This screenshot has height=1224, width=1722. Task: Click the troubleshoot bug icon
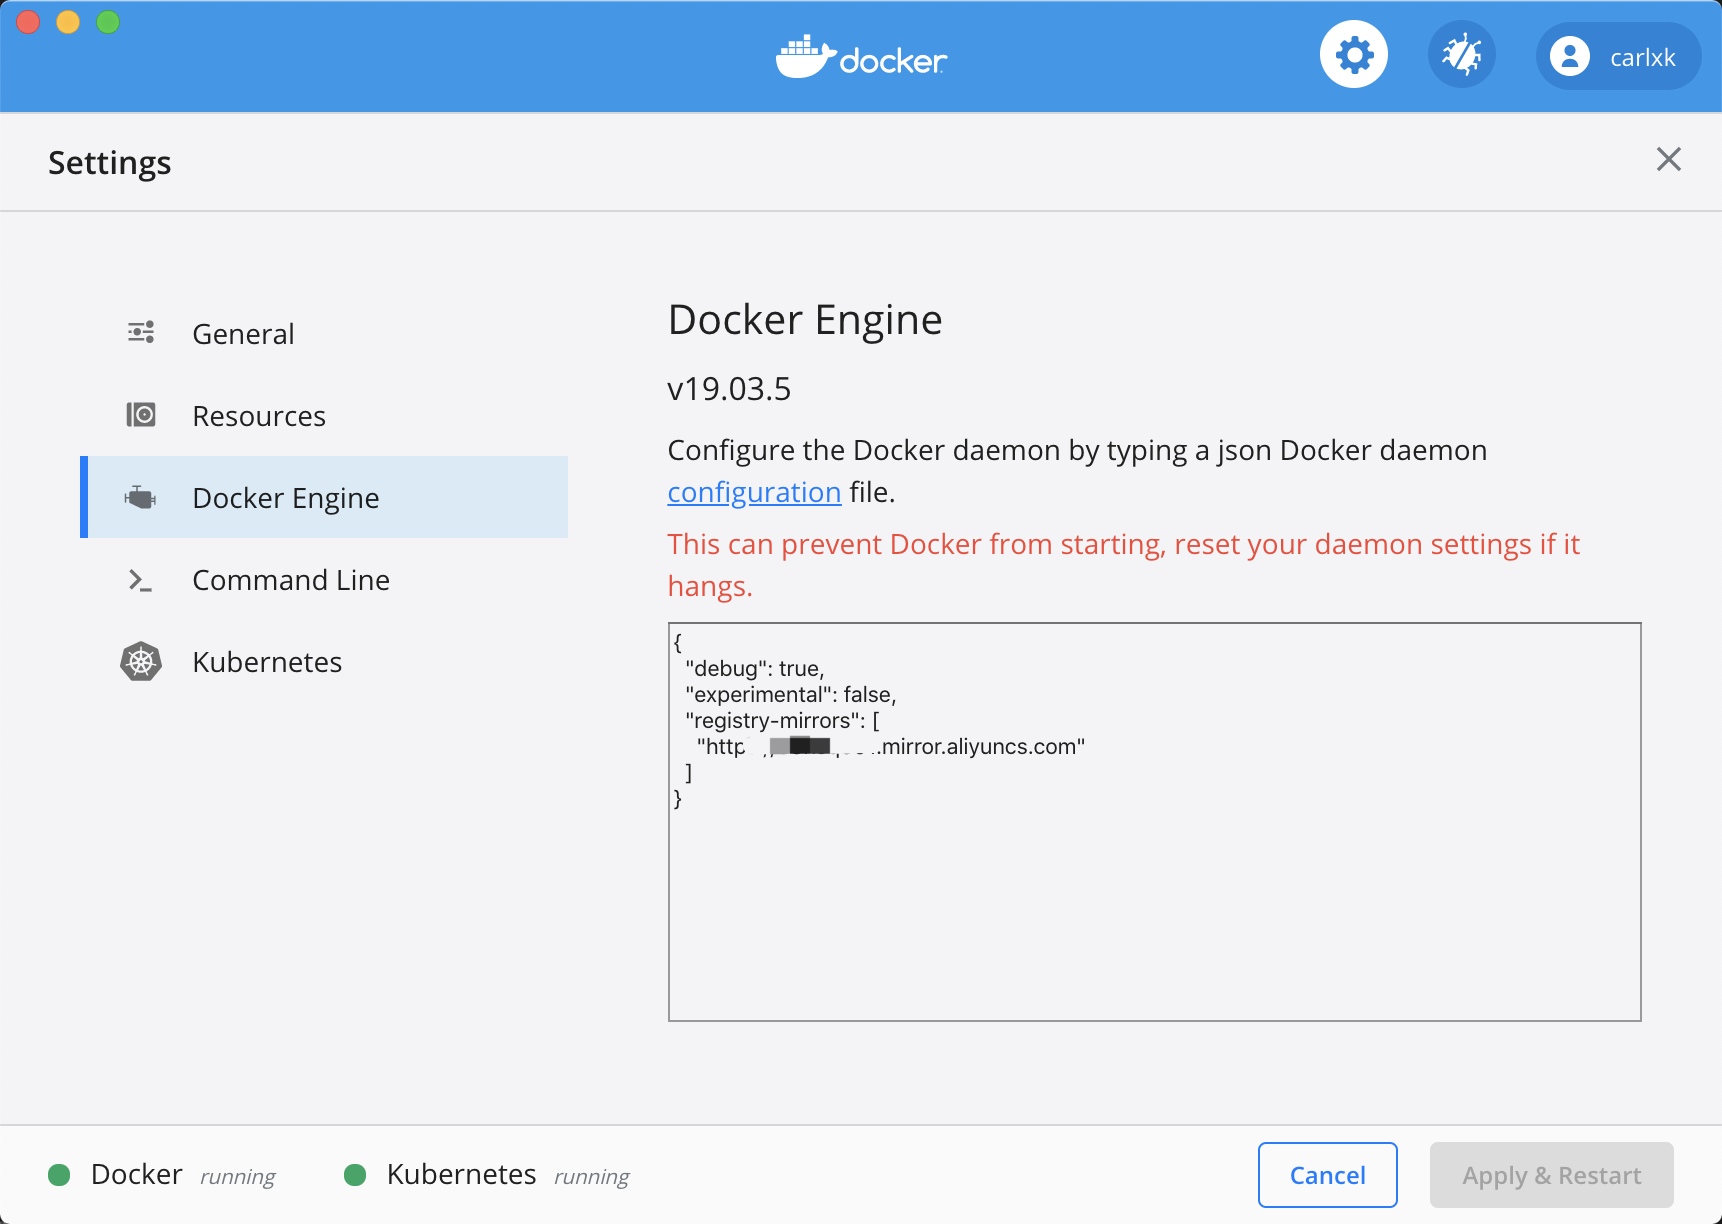1462,55
